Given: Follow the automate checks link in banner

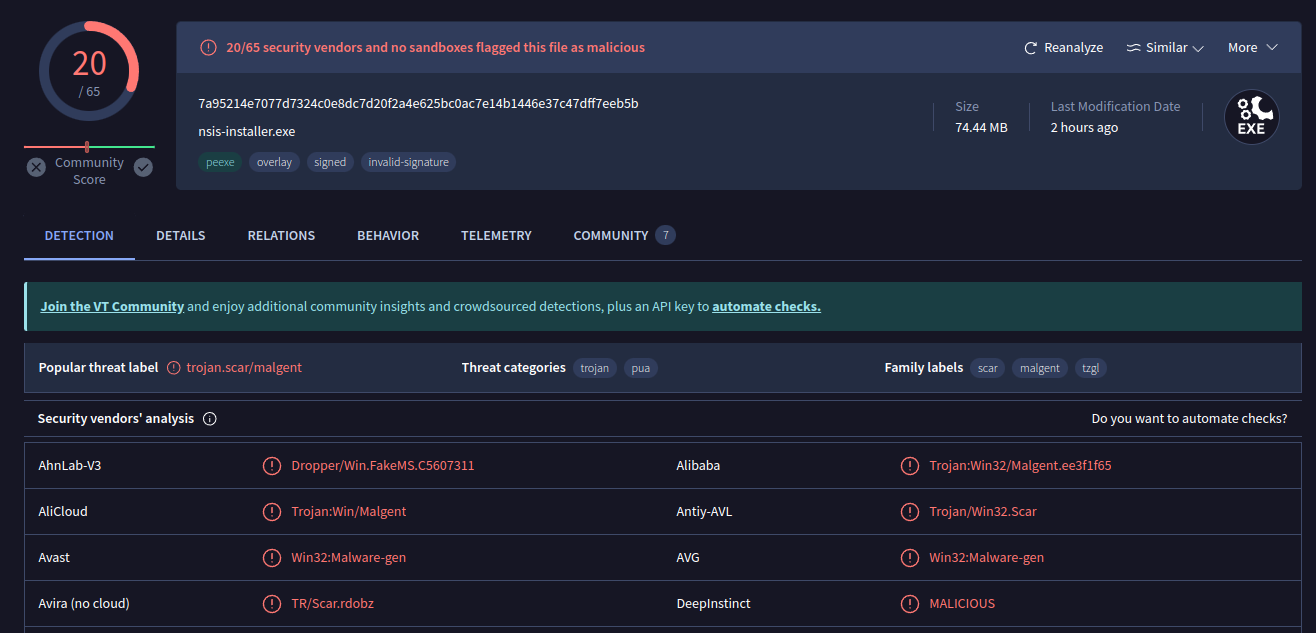Looking at the screenshot, I should click(x=766, y=307).
